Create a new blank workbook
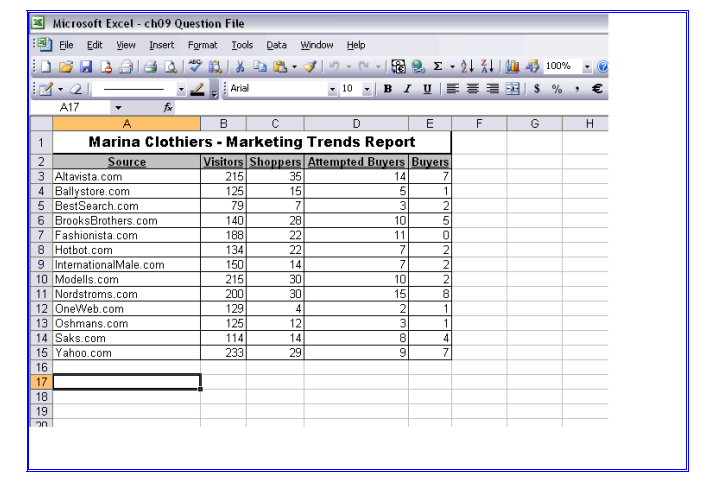Screen dimensions: 707x483 tap(46, 67)
